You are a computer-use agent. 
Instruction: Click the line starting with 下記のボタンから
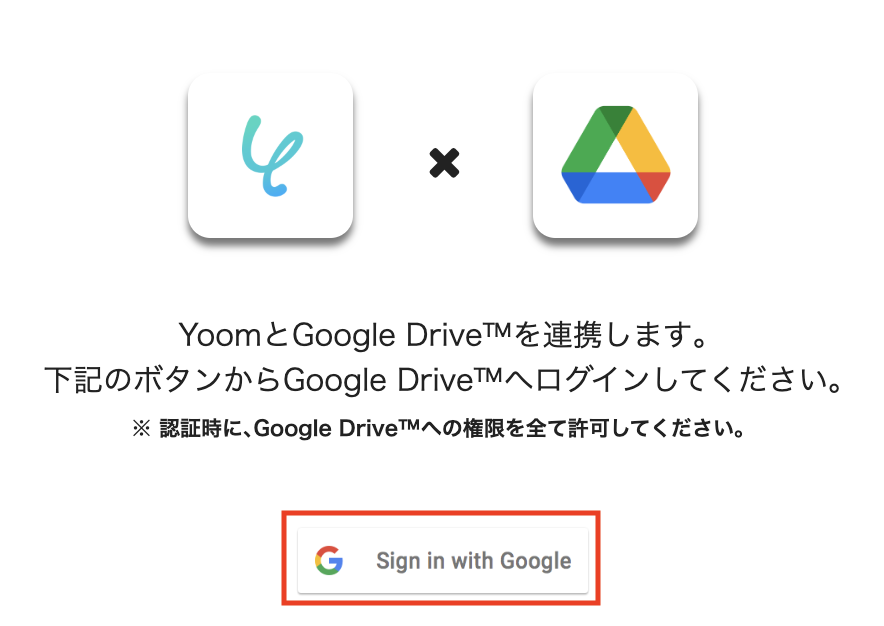[x=444, y=380]
